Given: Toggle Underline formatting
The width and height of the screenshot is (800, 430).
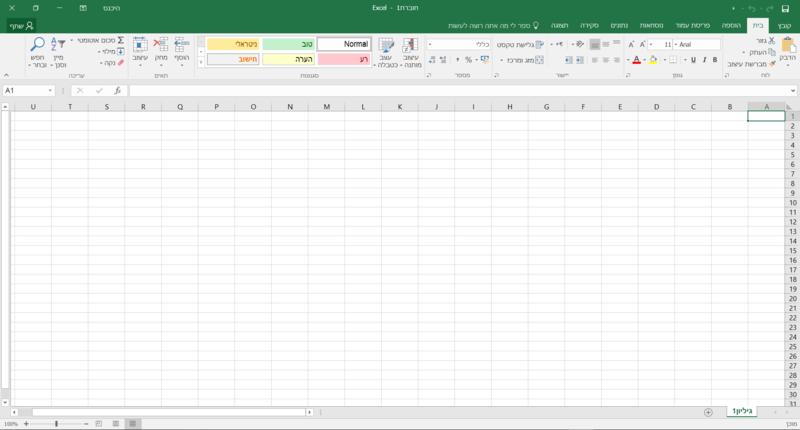Looking at the screenshot, I should point(691,60).
